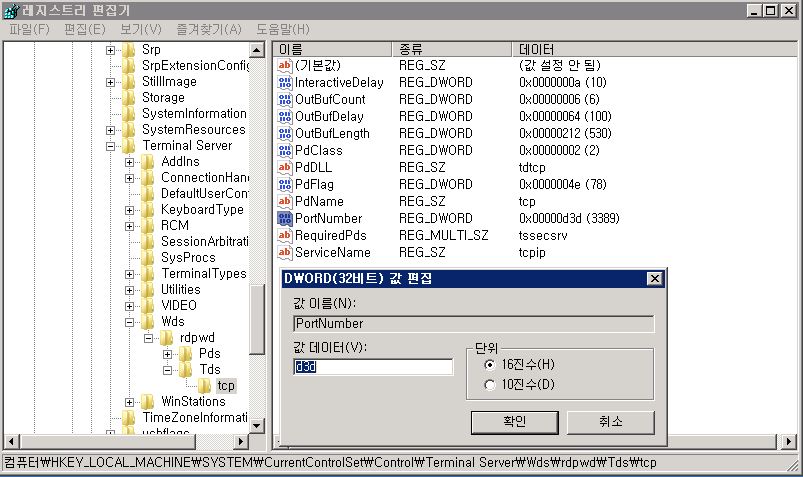Click the Registry Editor title bar icon
Image resolution: width=803 pixels, height=477 pixels.
[x=10, y=10]
